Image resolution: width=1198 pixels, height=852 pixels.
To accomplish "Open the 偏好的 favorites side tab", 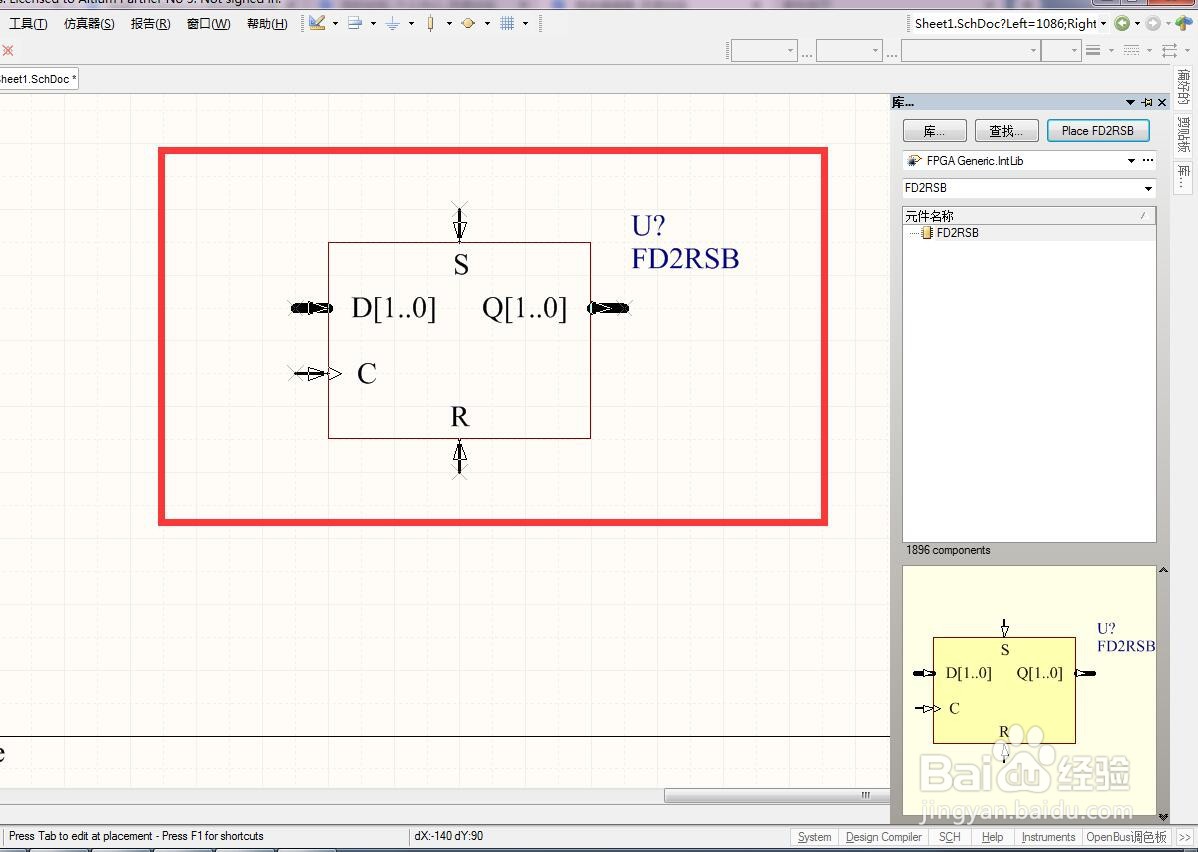I will [1183, 86].
